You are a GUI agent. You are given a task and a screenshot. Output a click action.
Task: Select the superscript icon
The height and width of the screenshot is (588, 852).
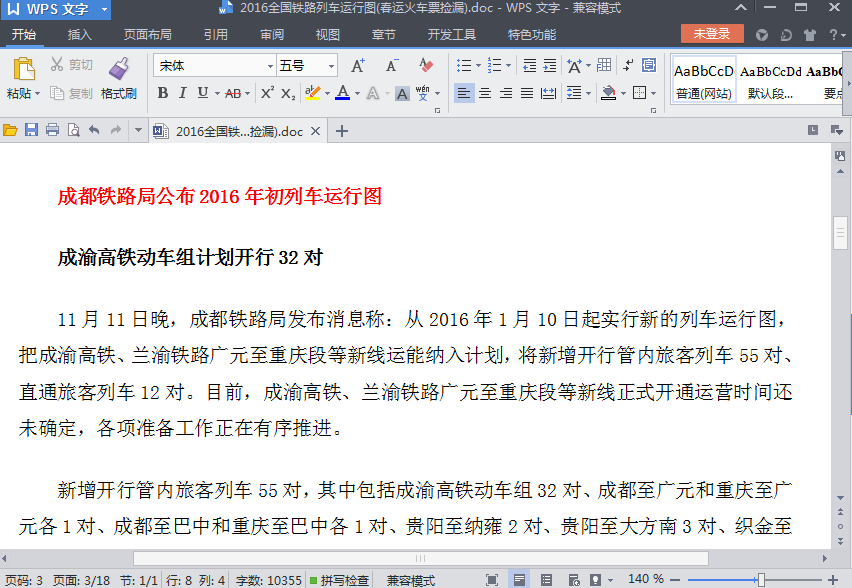tap(266, 92)
